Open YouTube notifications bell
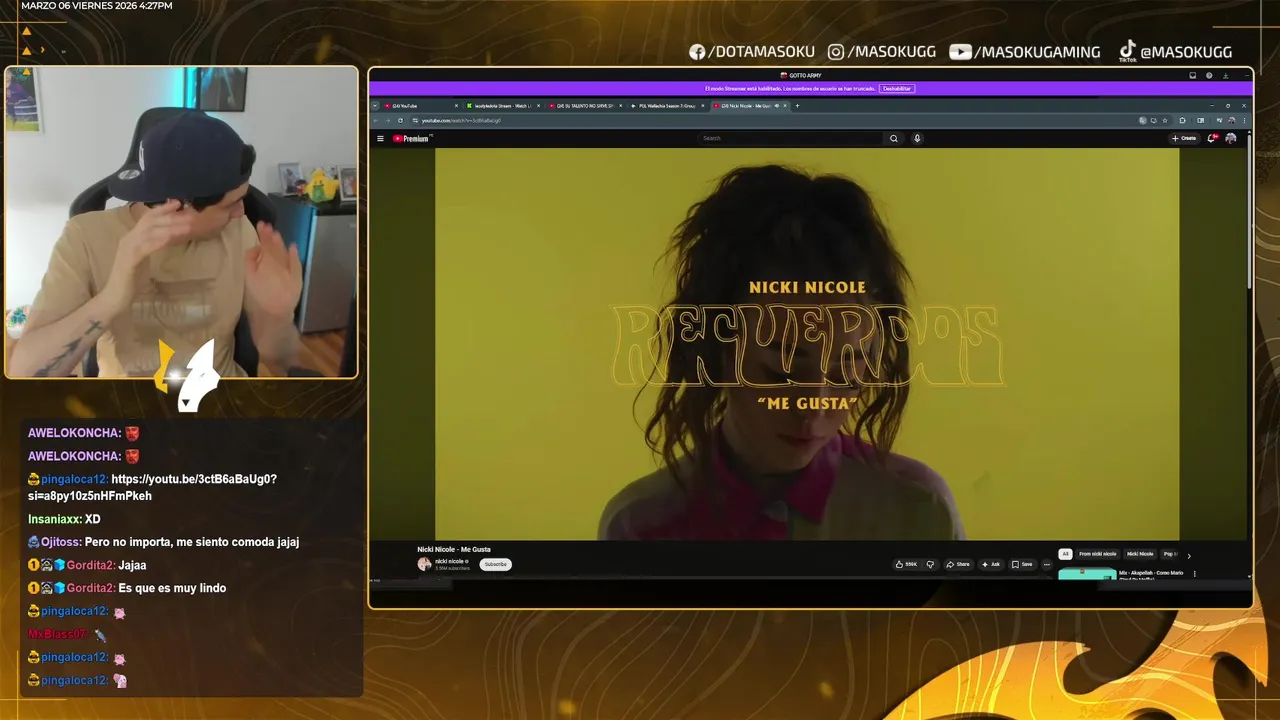1280x720 pixels. tap(1212, 138)
